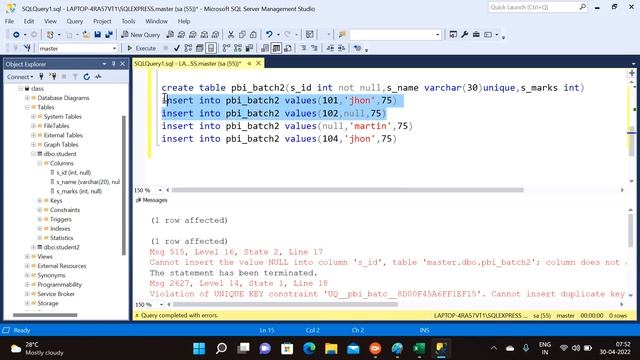Click the Save All icon
This screenshot has height=360, width=640.
click(109, 35)
